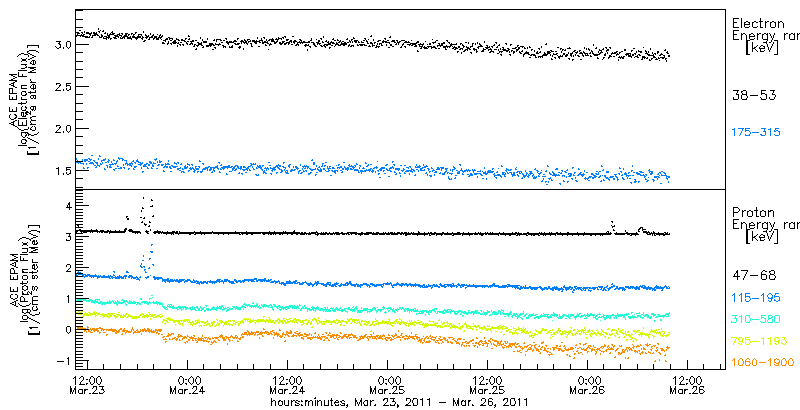Click the 38-53 electron energy legend label
800x410 pixels.
pos(754,95)
